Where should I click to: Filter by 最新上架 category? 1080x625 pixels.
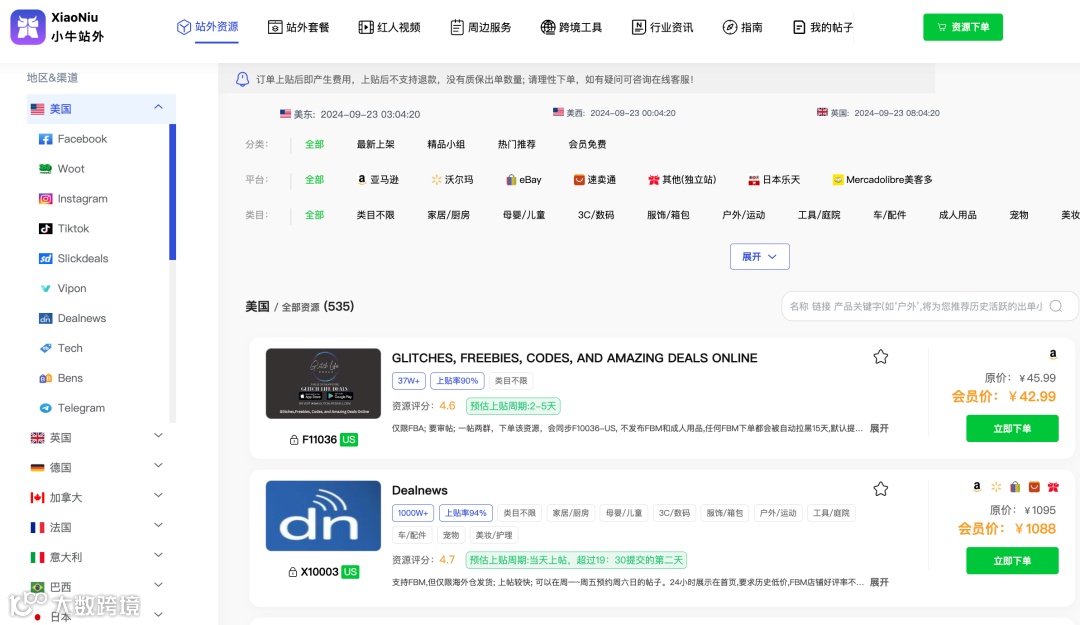point(375,144)
